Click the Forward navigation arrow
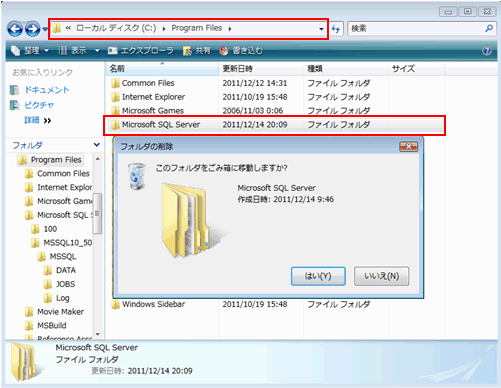This screenshot has height=388, width=501. [x=33, y=29]
